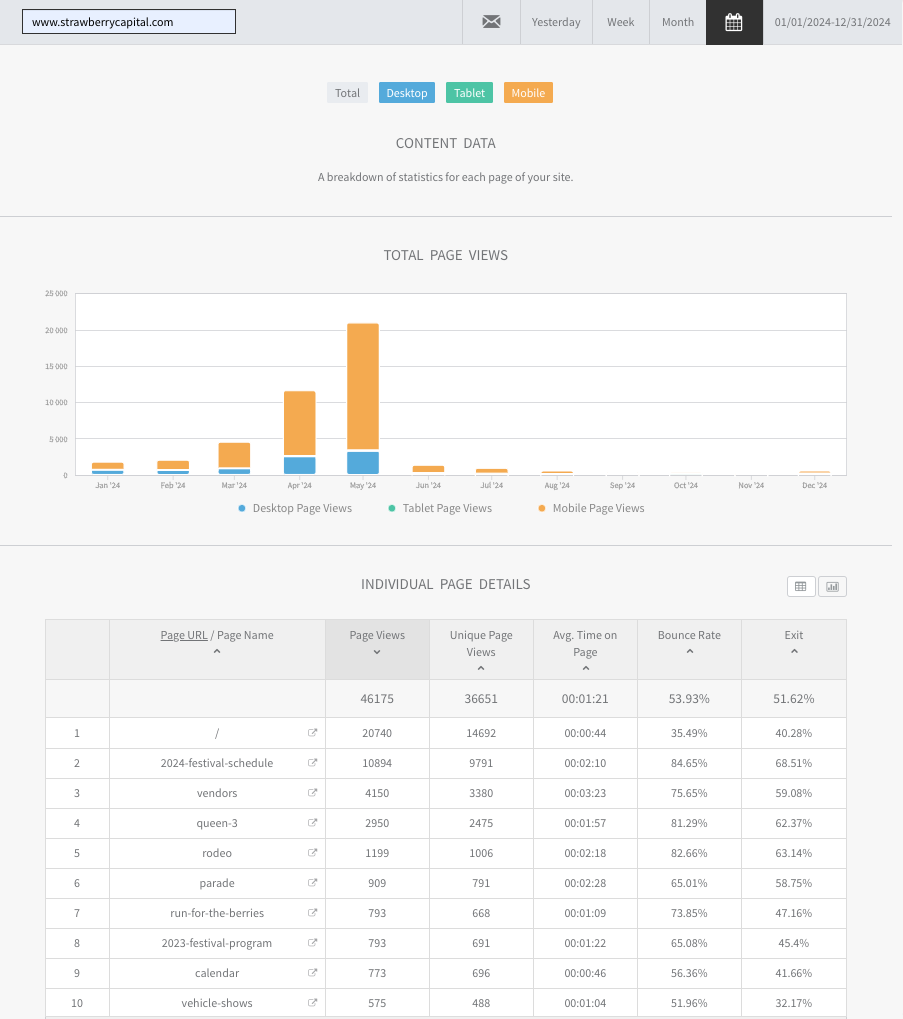Switch to bar chart view icon

tap(832, 586)
